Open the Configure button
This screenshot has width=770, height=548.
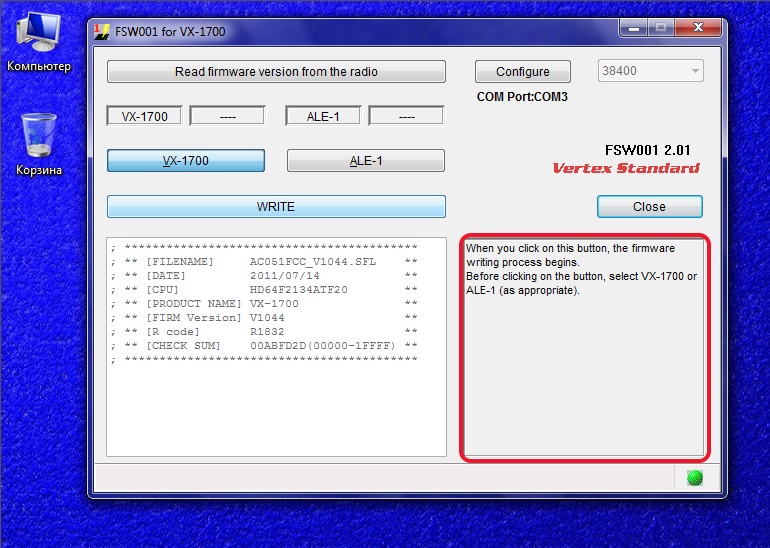522,72
